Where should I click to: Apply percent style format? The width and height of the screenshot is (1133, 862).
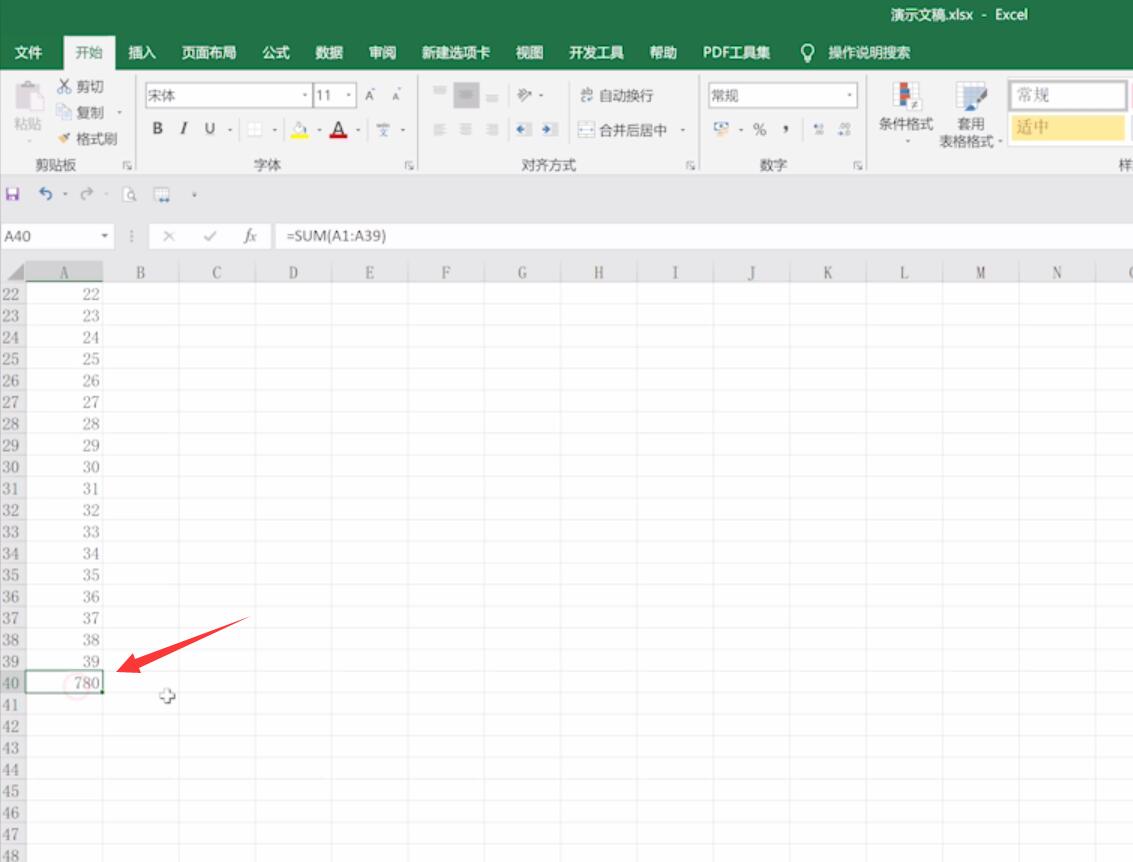coord(759,129)
